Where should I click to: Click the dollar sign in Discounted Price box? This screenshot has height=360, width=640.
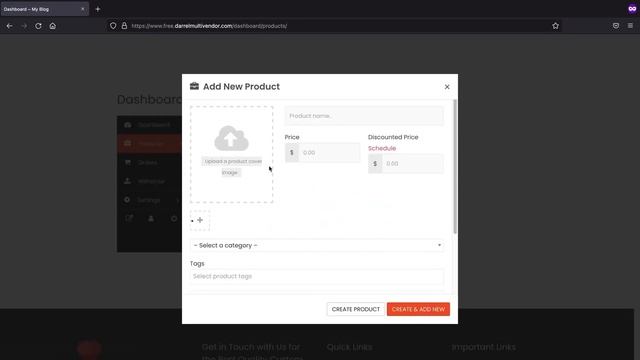coord(375,164)
